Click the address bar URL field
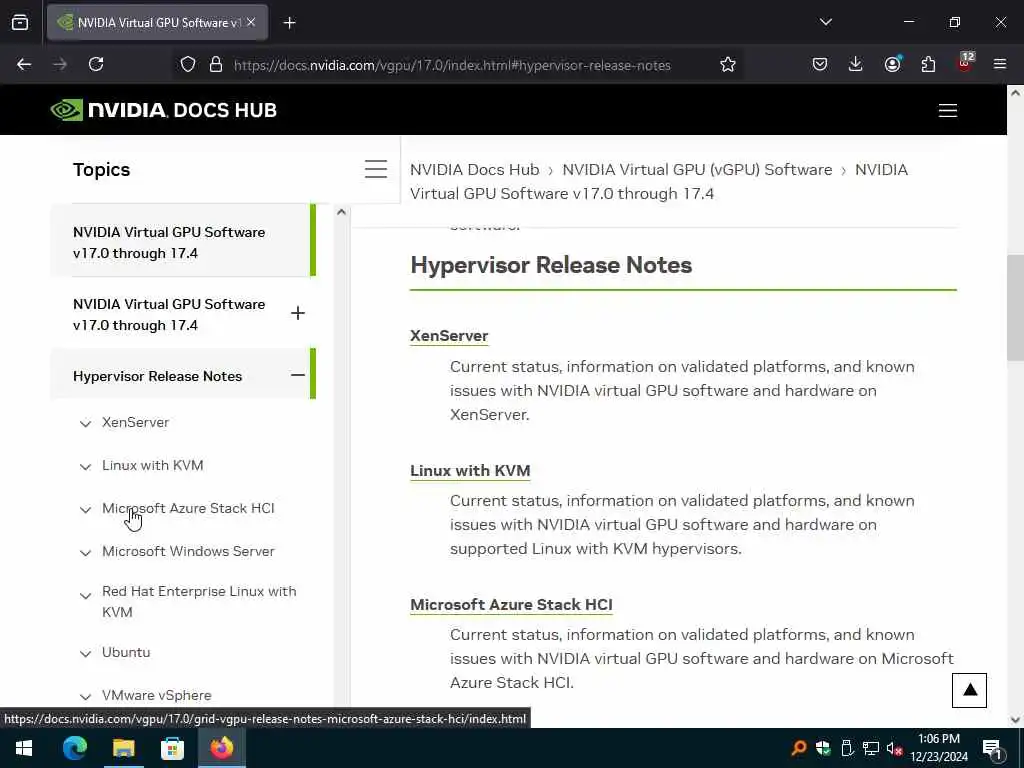This screenshot has width=1024, height=768. [452, 65]
